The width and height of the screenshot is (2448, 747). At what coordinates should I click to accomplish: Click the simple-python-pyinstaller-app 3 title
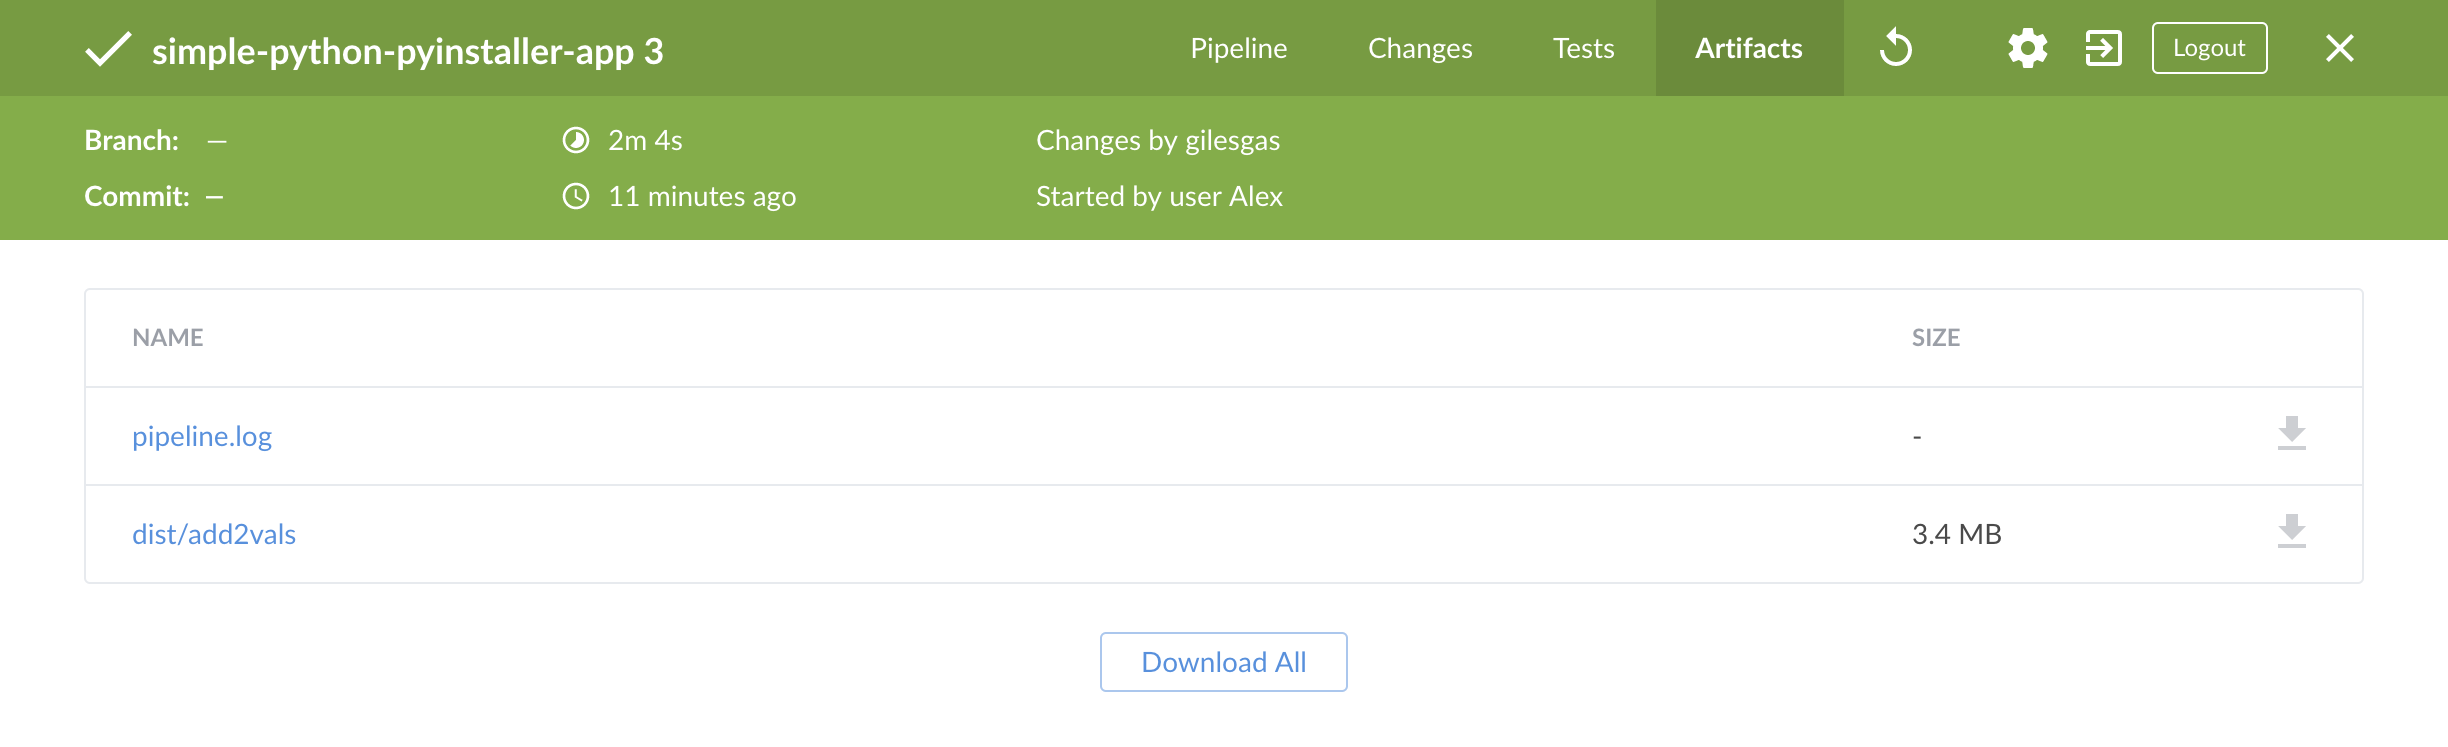pos(407,51)
